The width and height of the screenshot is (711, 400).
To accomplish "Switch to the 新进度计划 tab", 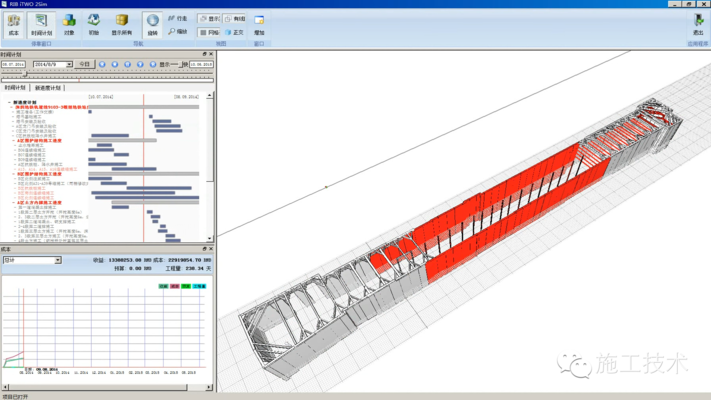I will (x=48, y=88).
